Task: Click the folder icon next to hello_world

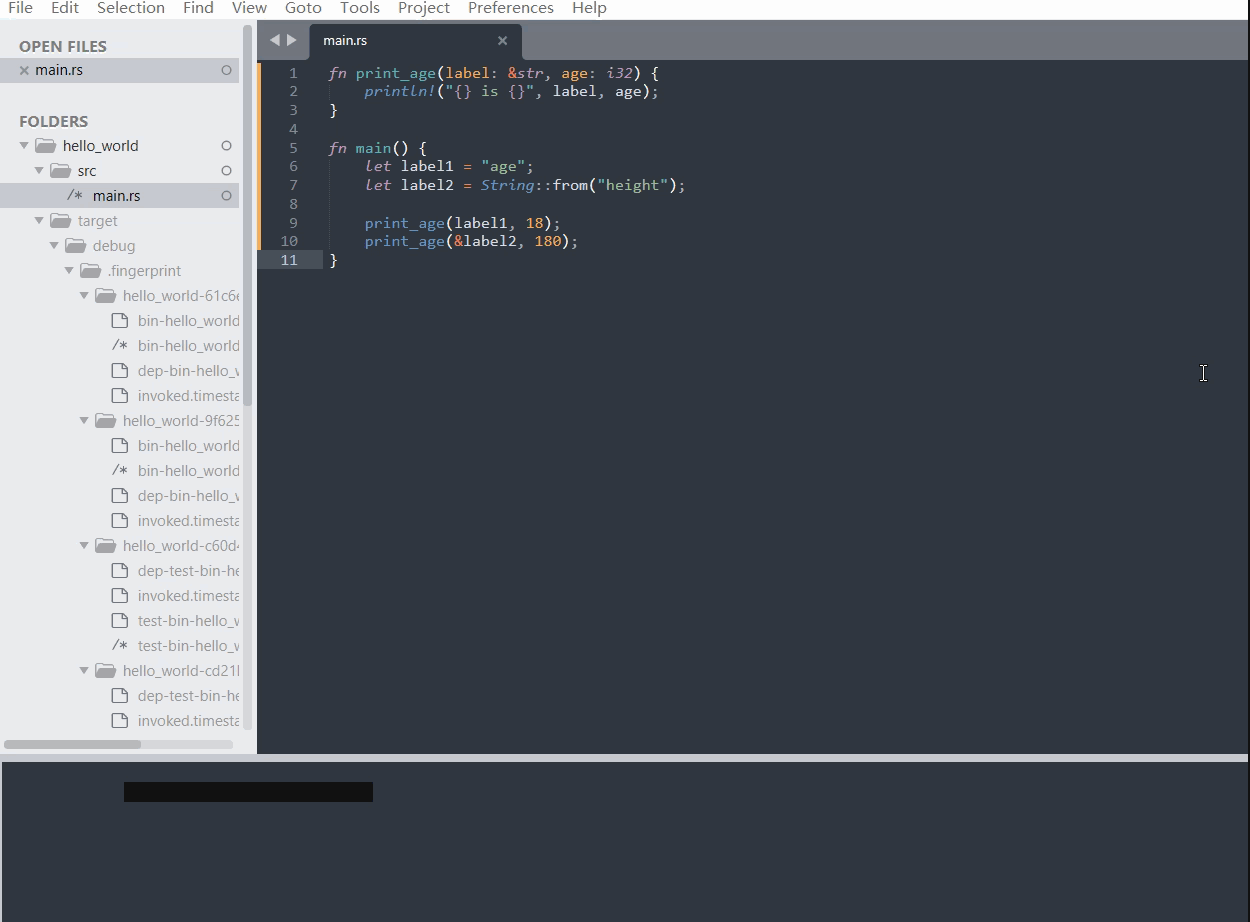Action: tap(45, 145)
